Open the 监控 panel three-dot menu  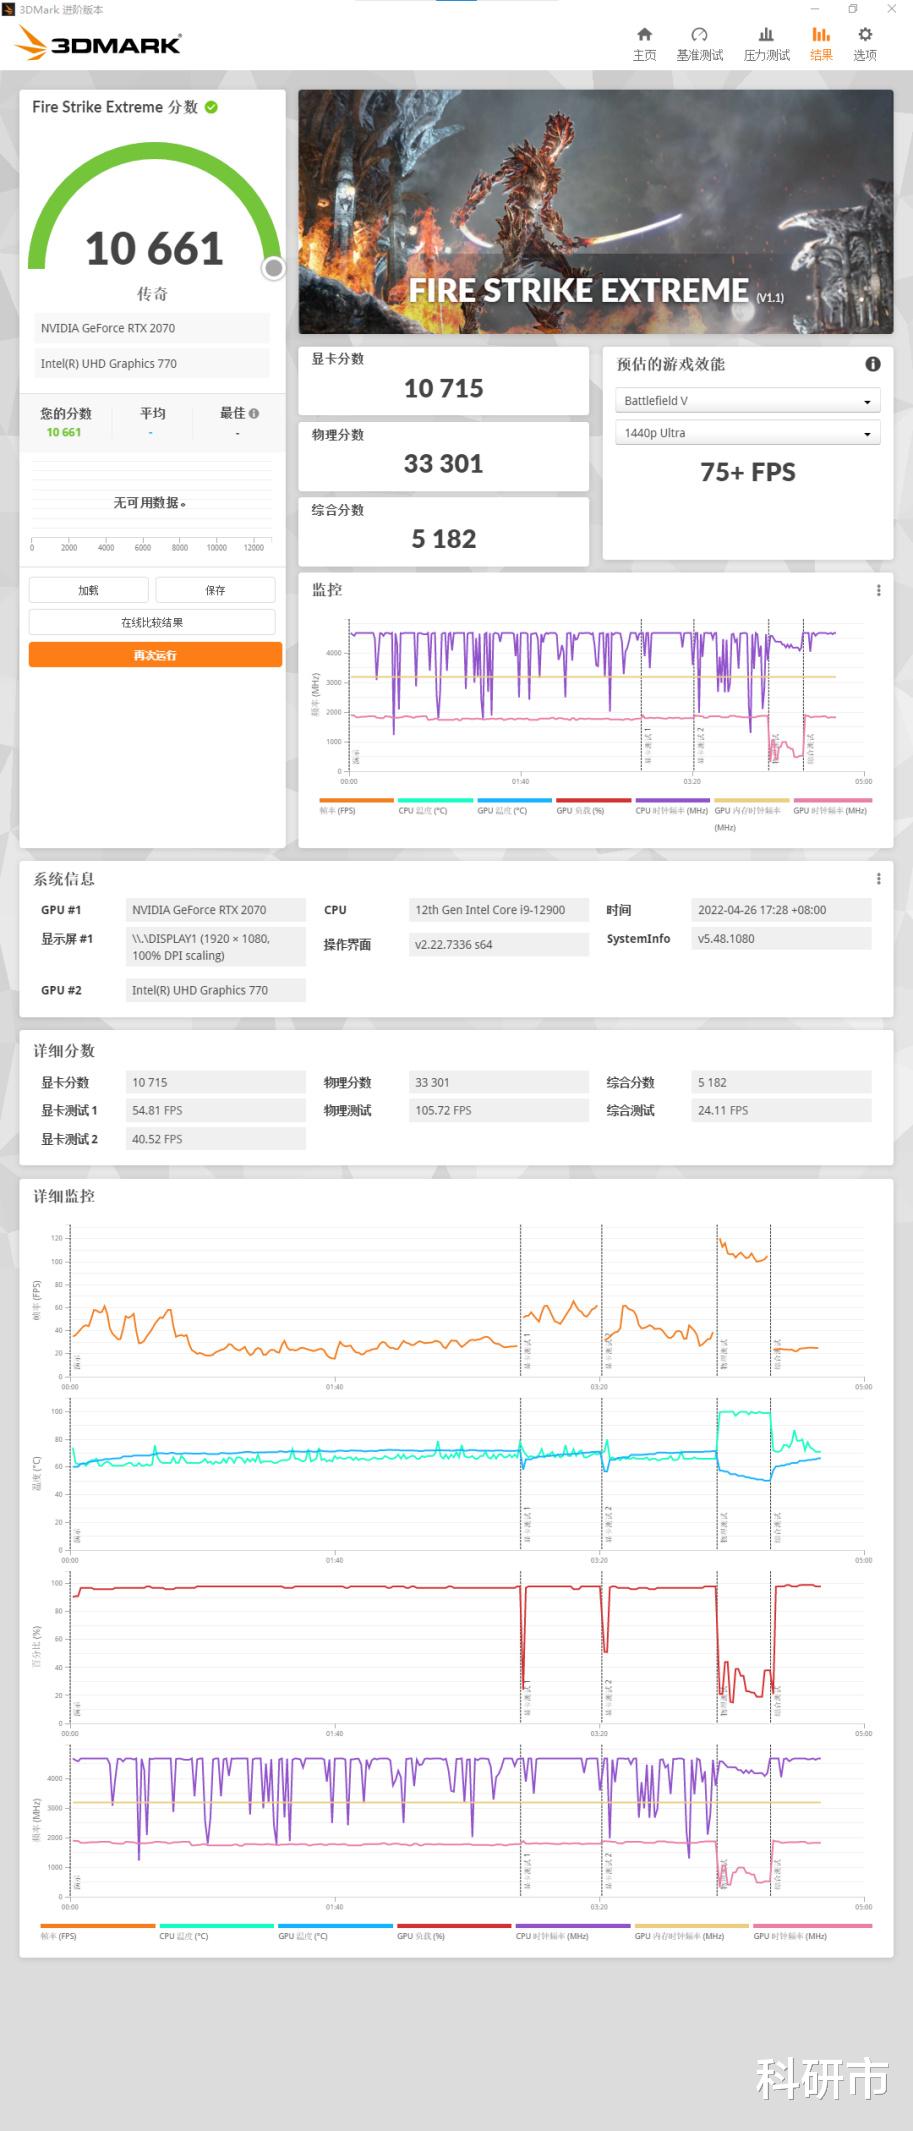click(x=879, y=590)
